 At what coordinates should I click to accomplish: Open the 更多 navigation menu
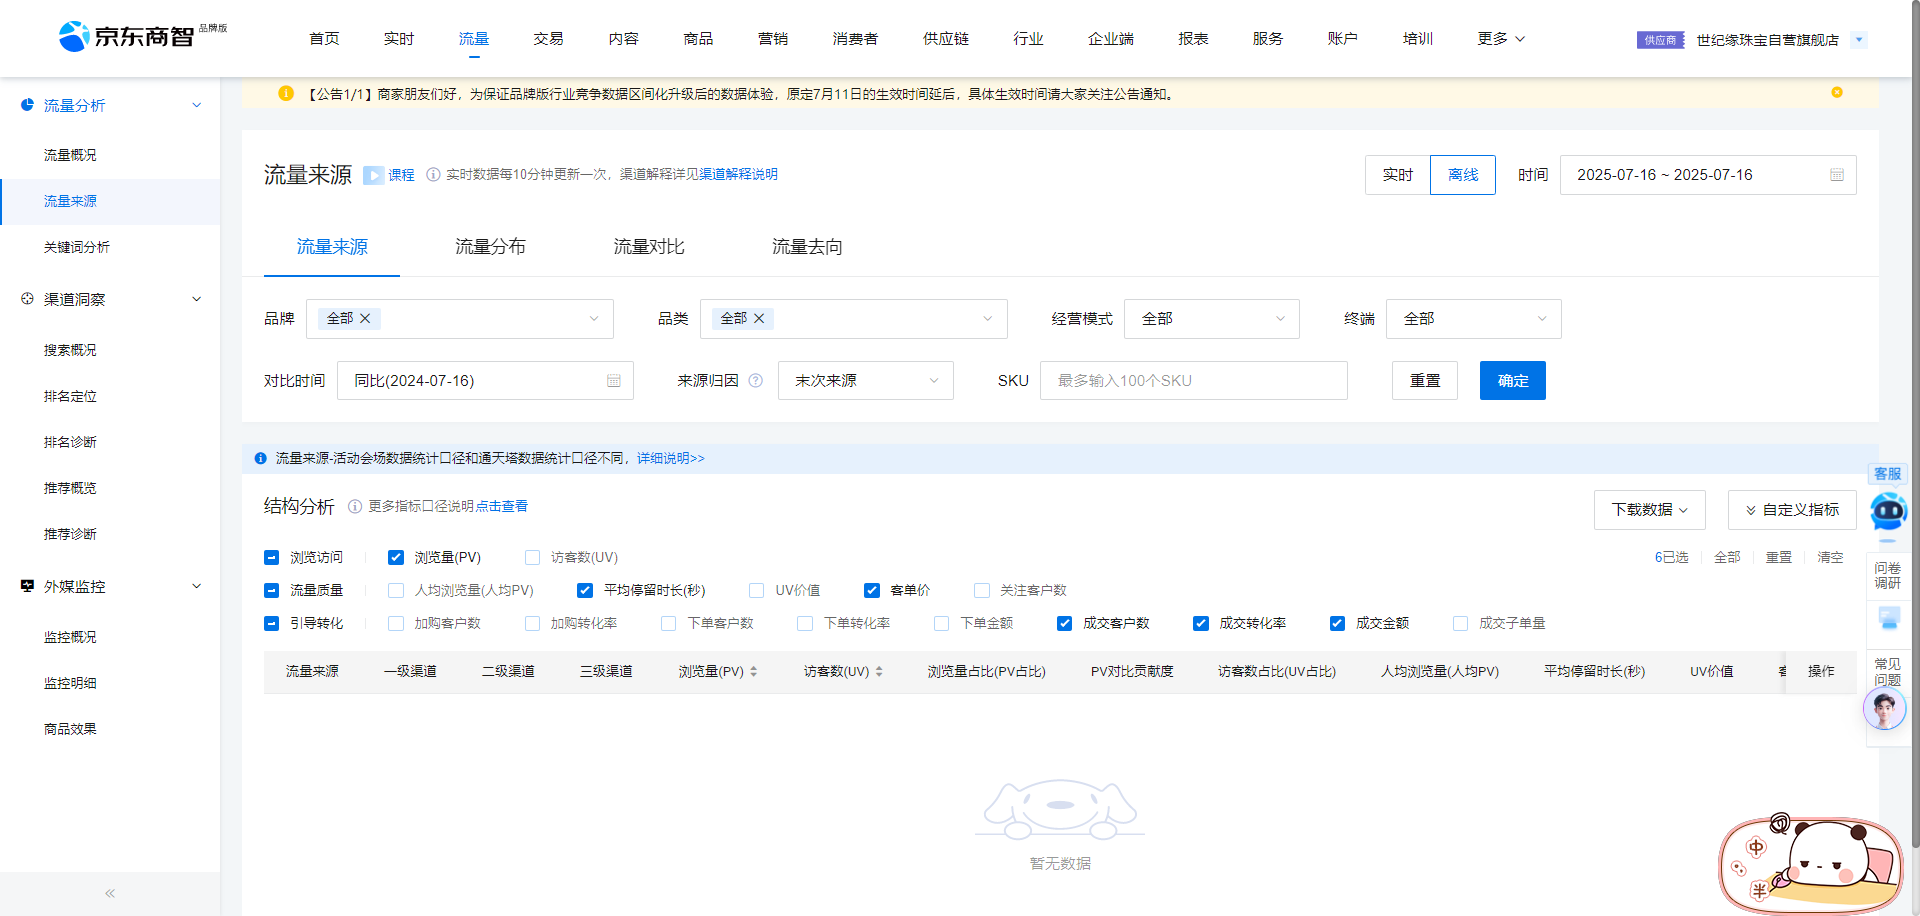[1500, 39]
